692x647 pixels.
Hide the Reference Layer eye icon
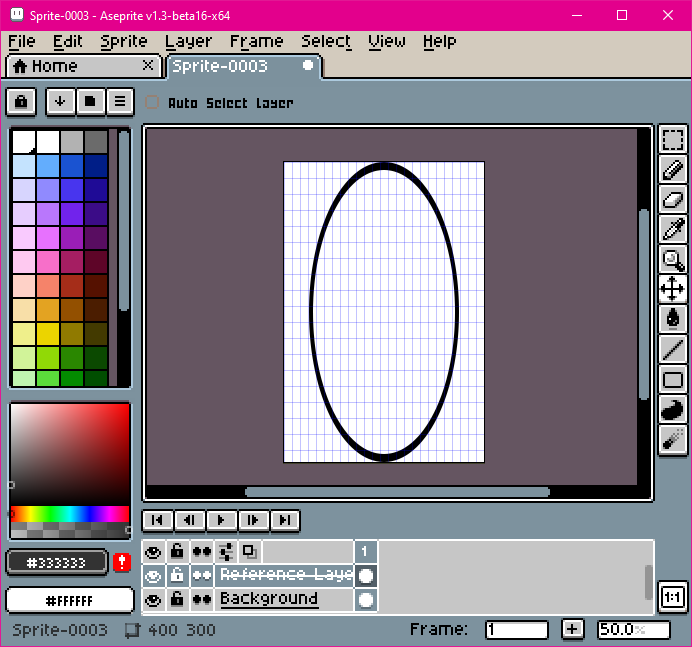(153, 576)
